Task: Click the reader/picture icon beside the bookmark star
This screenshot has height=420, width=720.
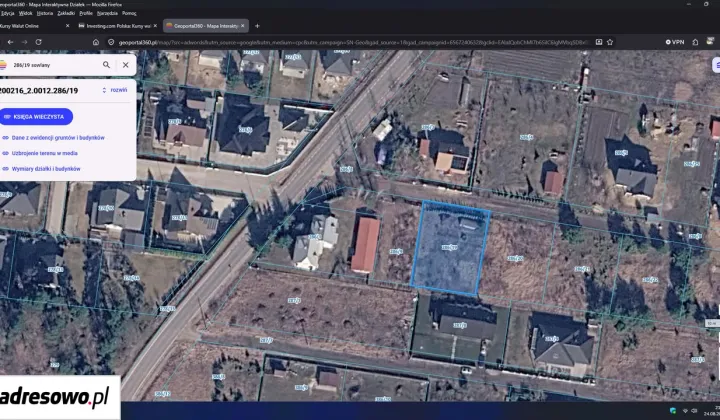Action: [599, 42]
